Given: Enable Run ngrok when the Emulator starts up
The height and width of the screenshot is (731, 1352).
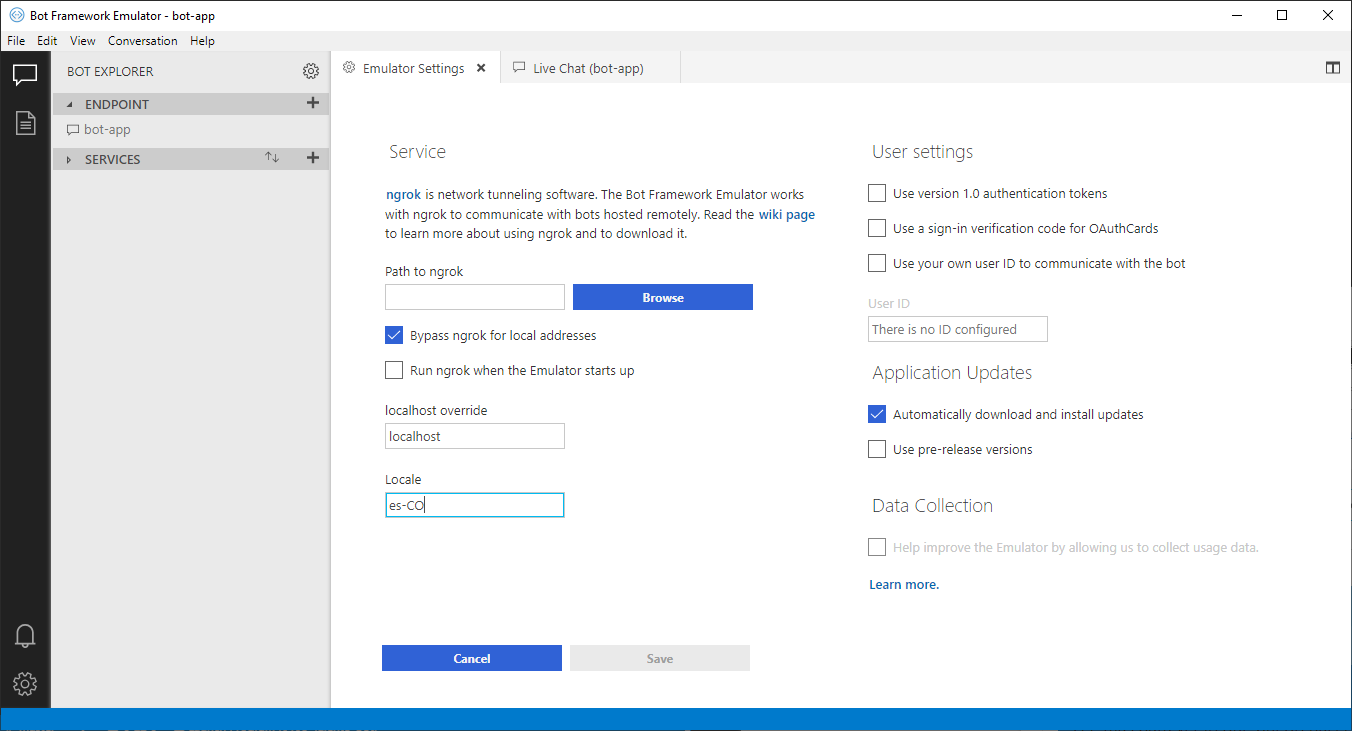Looking at the screenshot, I should (x=394, y=370).
